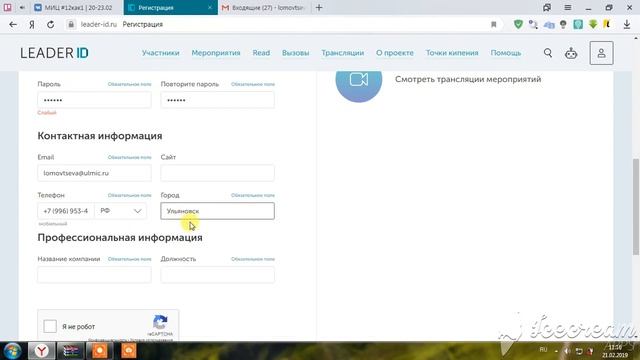The height and width of the screenshot is (360, 640).
Task: Click the reCAPTCHA logo
Action: (x=160, y=322)
